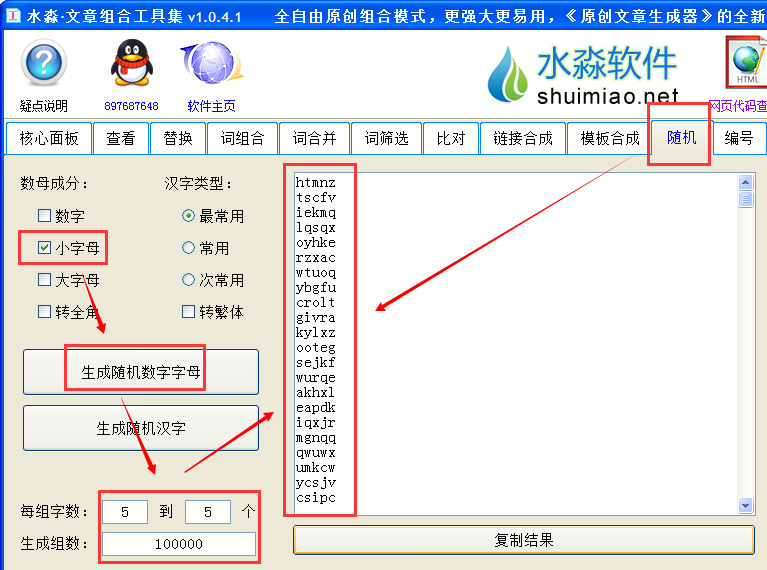Click the HTML web code viewer icon
767x570 pixels.
(x=746, y=64)
